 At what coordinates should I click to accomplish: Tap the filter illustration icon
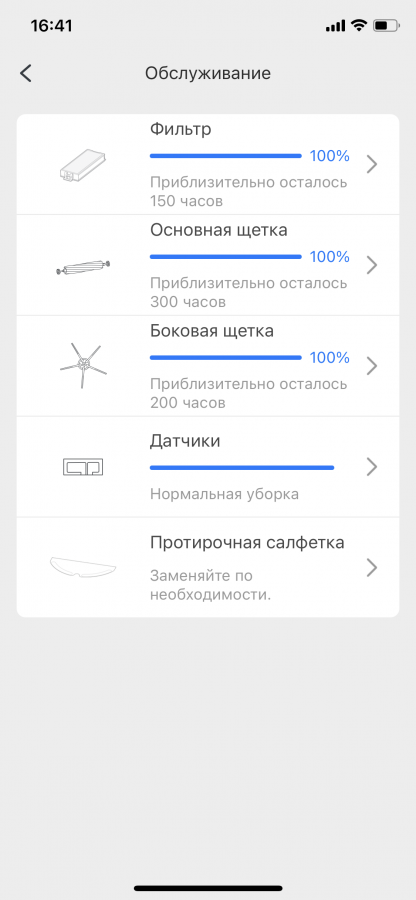point(83,164)
